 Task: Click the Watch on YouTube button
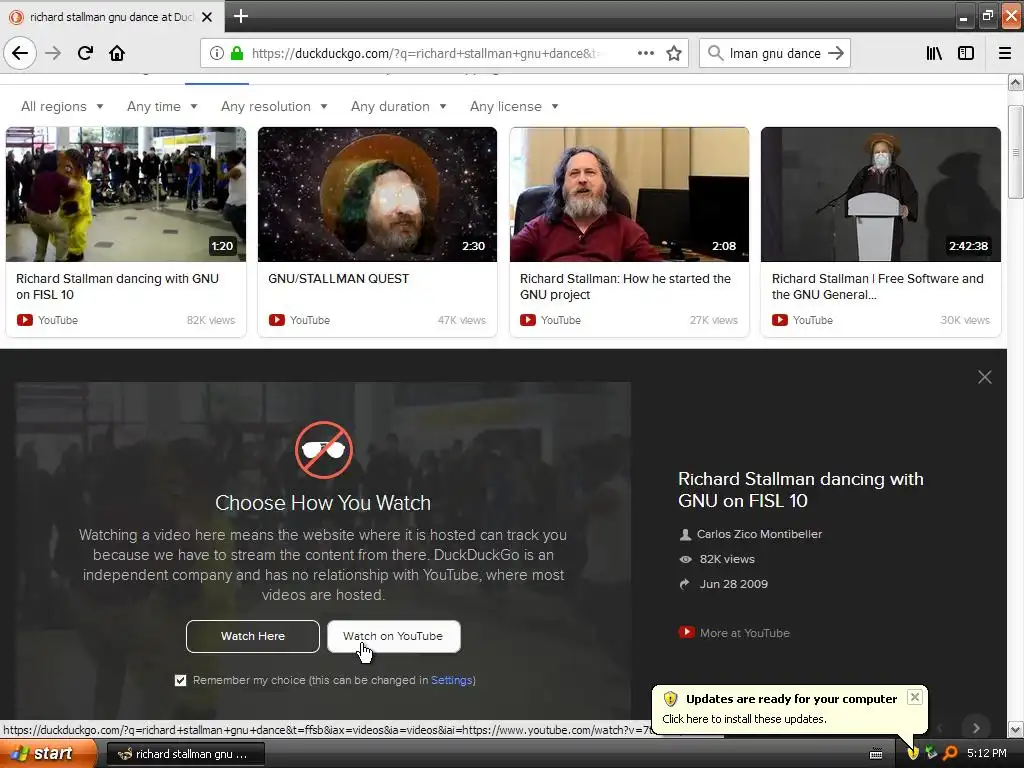393,636
